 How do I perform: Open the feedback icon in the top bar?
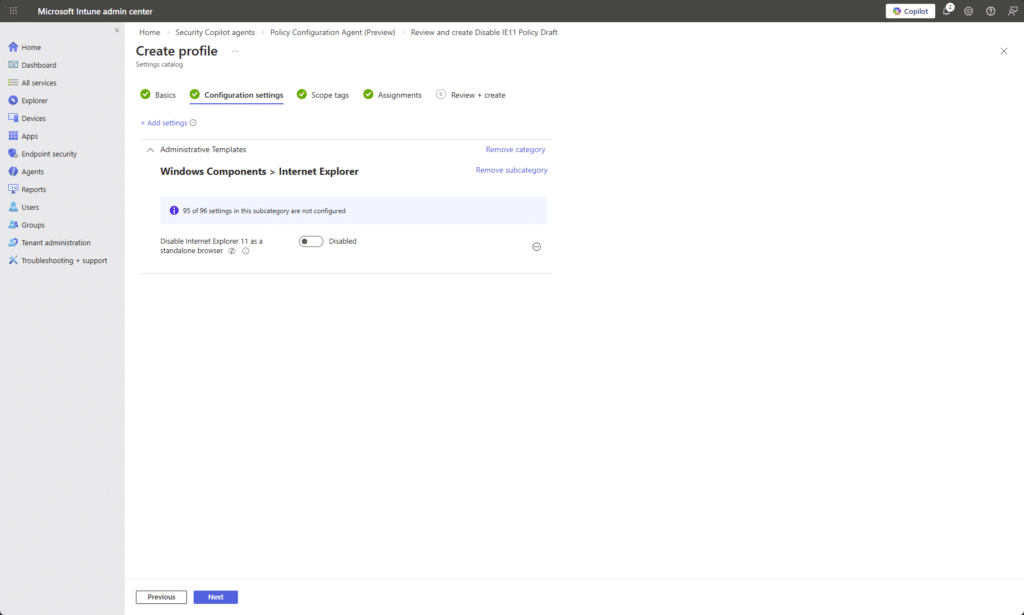(1011, 11)
